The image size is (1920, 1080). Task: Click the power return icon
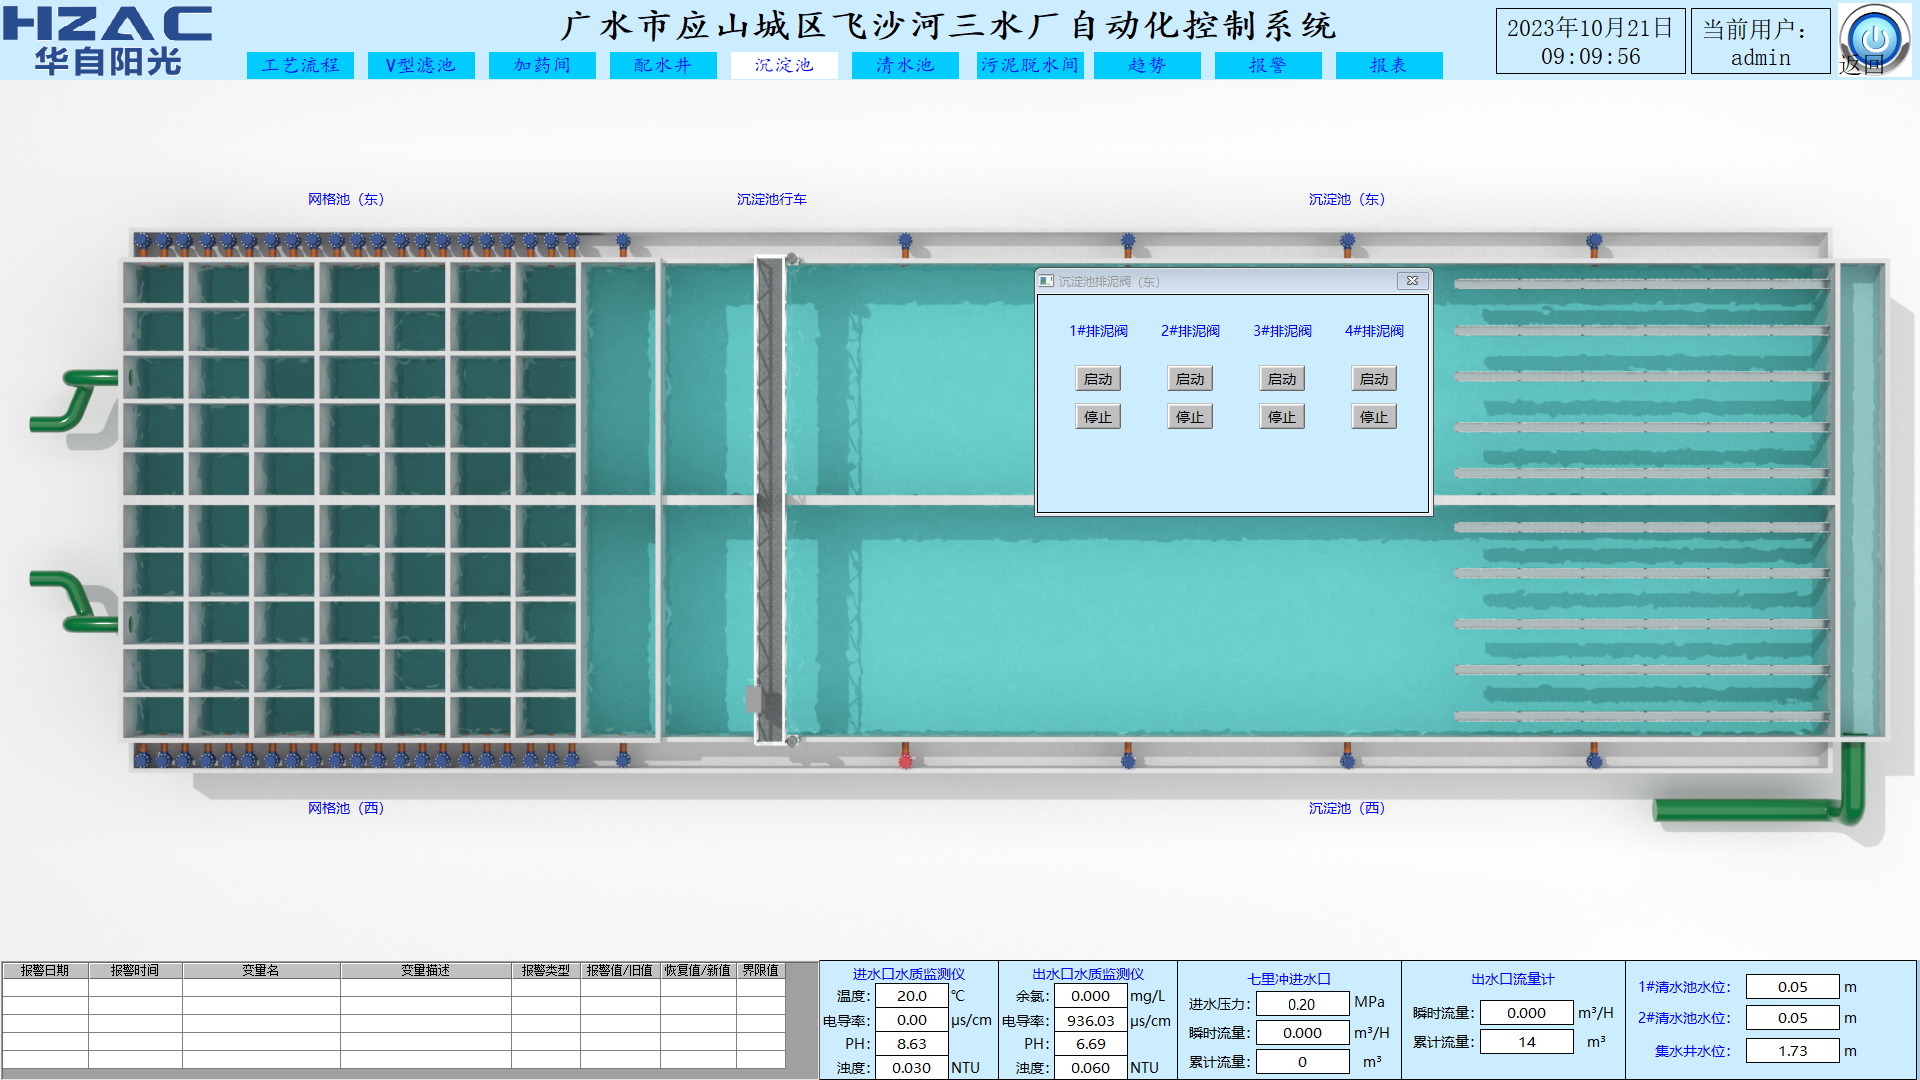click(1874, 38)
